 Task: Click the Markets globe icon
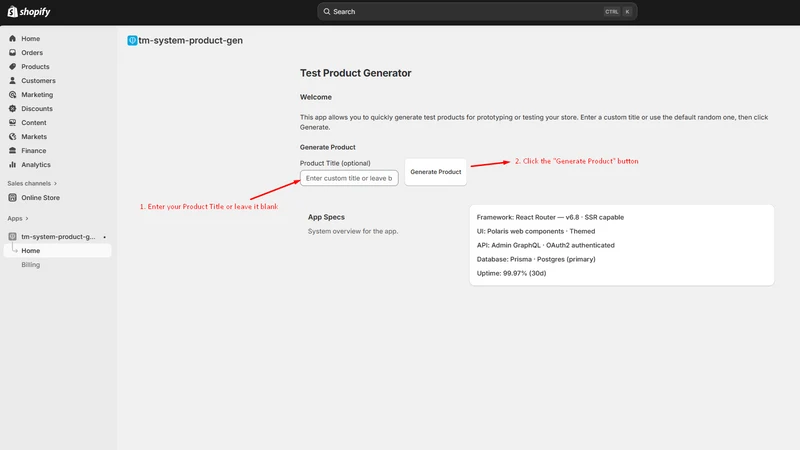tap(12, 137)
